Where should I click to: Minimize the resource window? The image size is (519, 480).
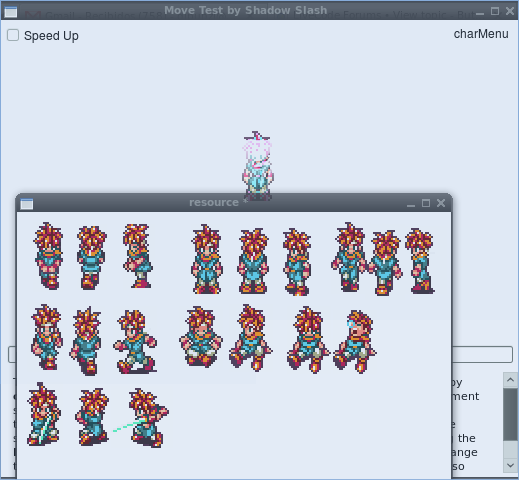(411, 204)
